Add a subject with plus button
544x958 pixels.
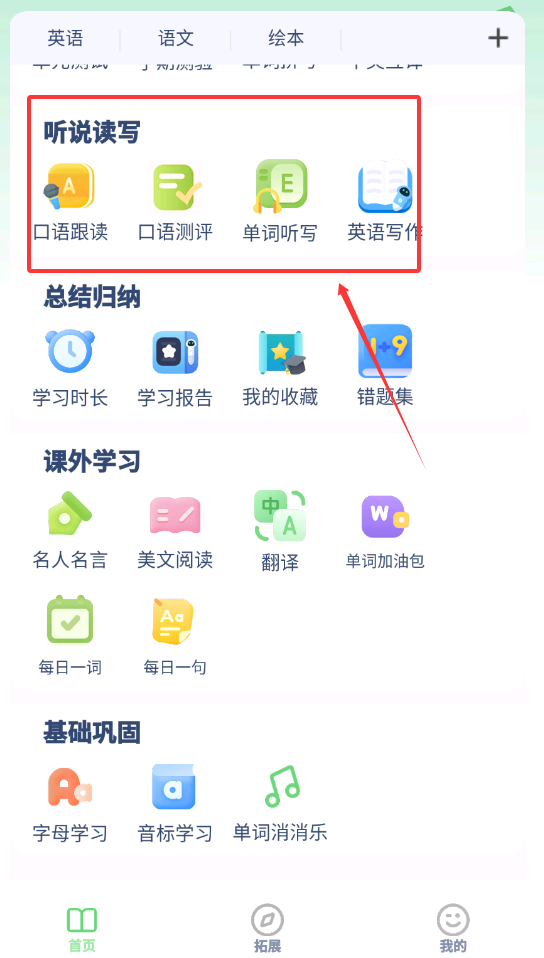(x=498, y=38)
